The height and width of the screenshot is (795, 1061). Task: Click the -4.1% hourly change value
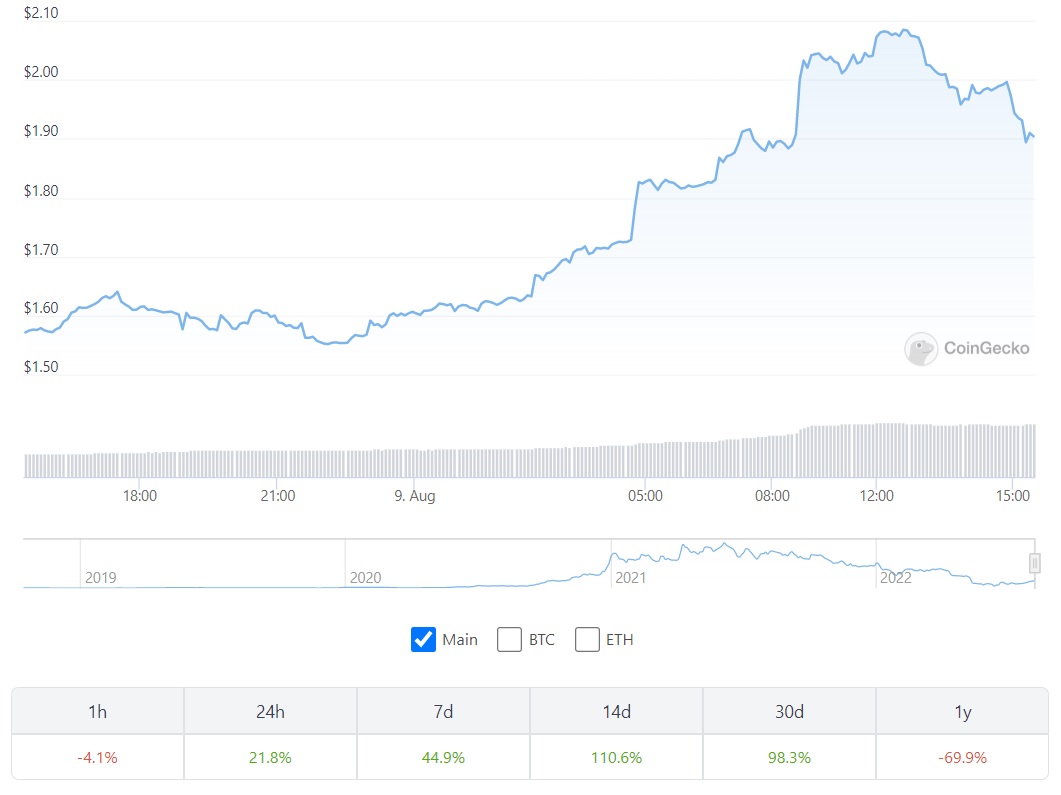tap(96, 757)
